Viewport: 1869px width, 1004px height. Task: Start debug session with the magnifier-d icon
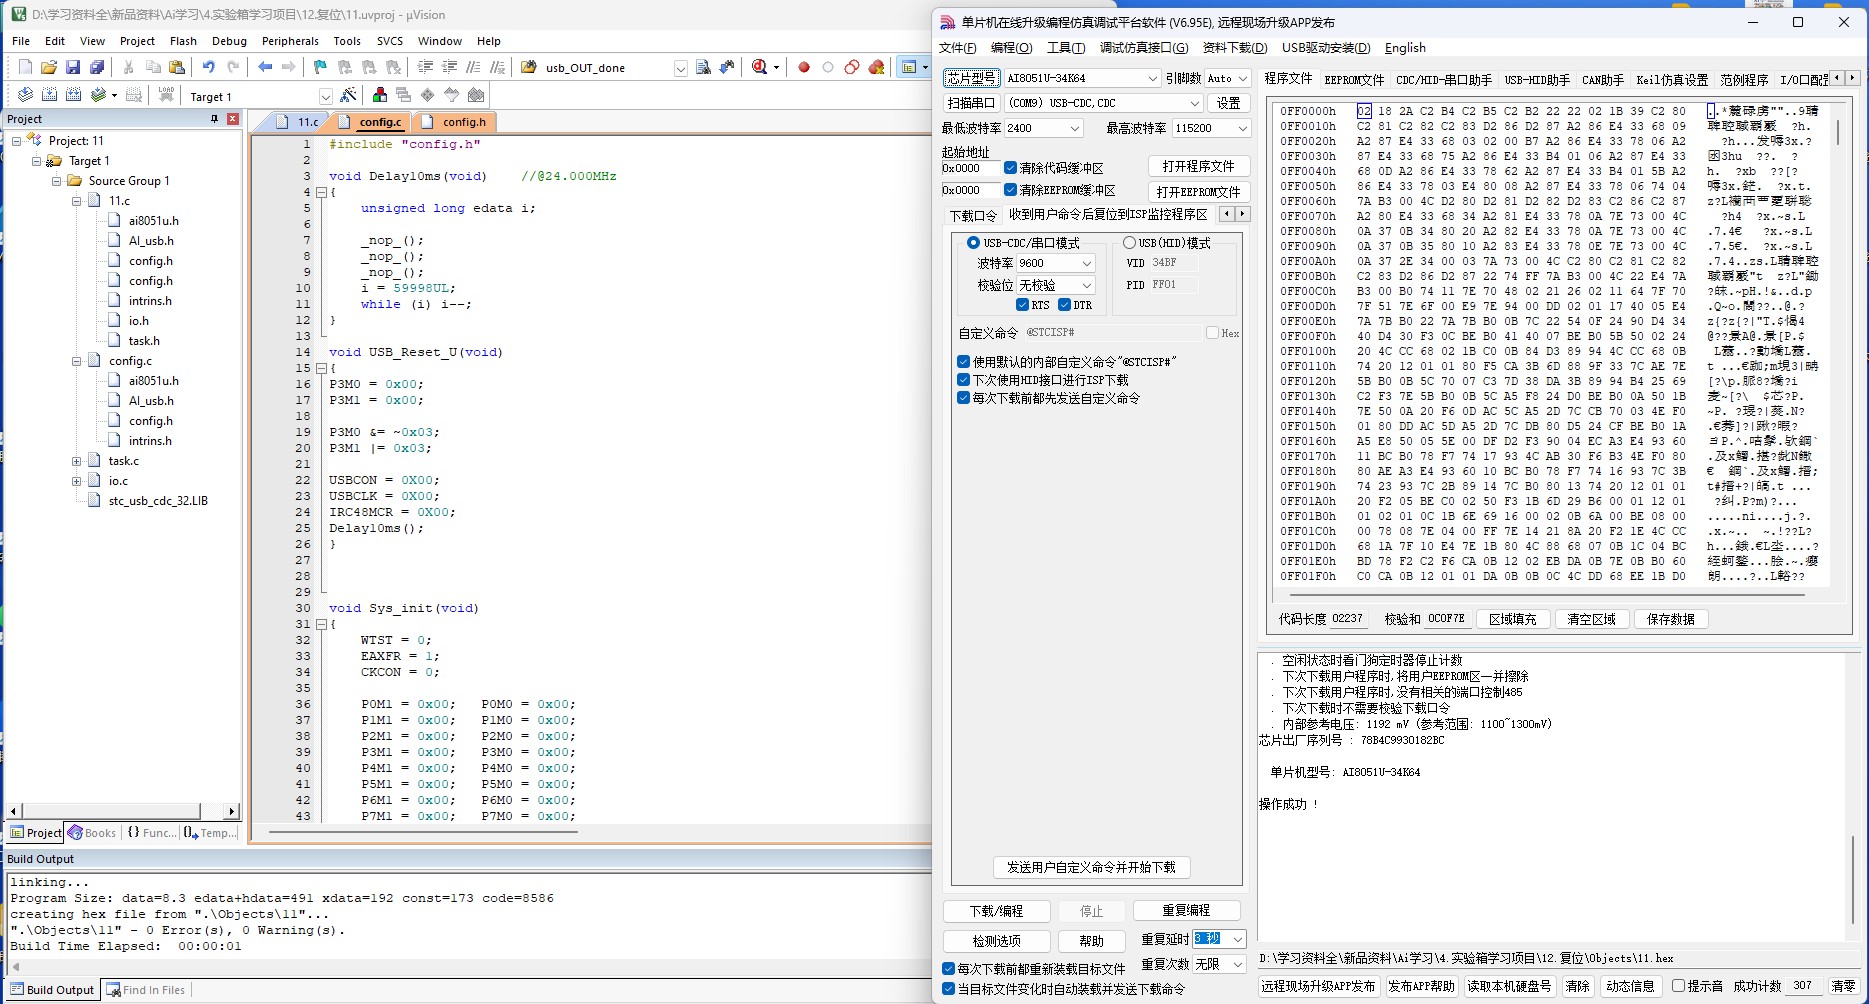pyautogui.click(x=760, y=67)
